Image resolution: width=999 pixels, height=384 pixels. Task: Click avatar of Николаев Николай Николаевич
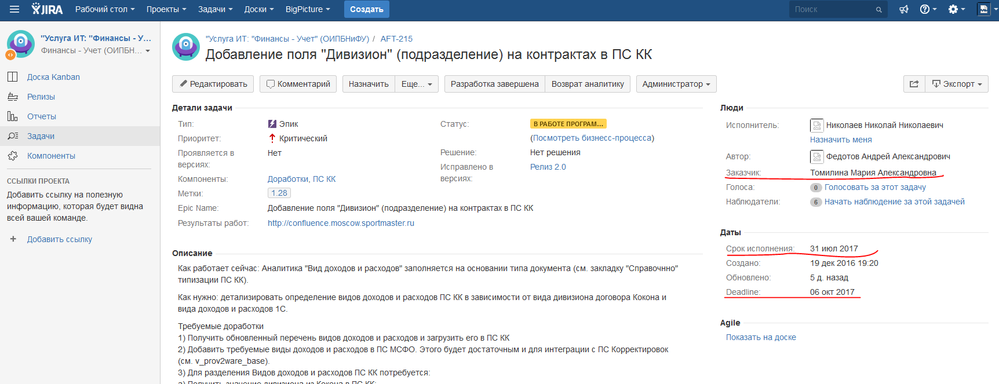point(816,125)
